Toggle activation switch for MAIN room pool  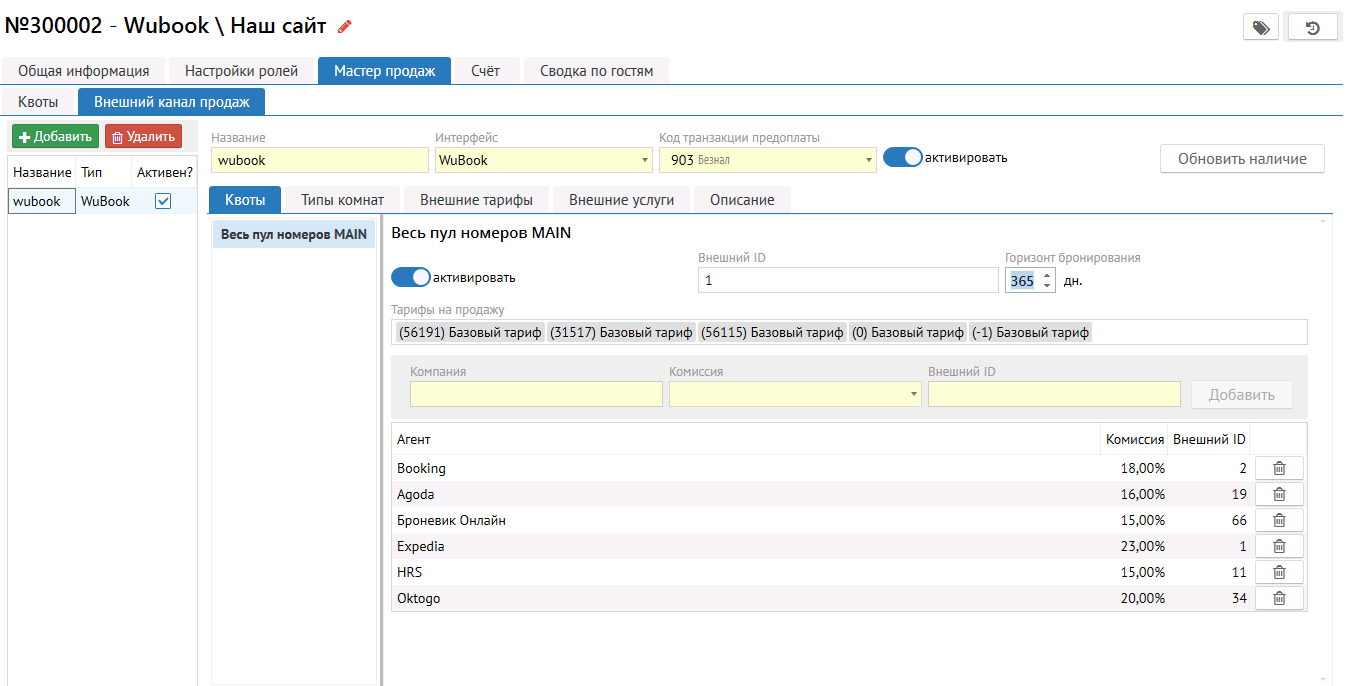coord(410,277)
